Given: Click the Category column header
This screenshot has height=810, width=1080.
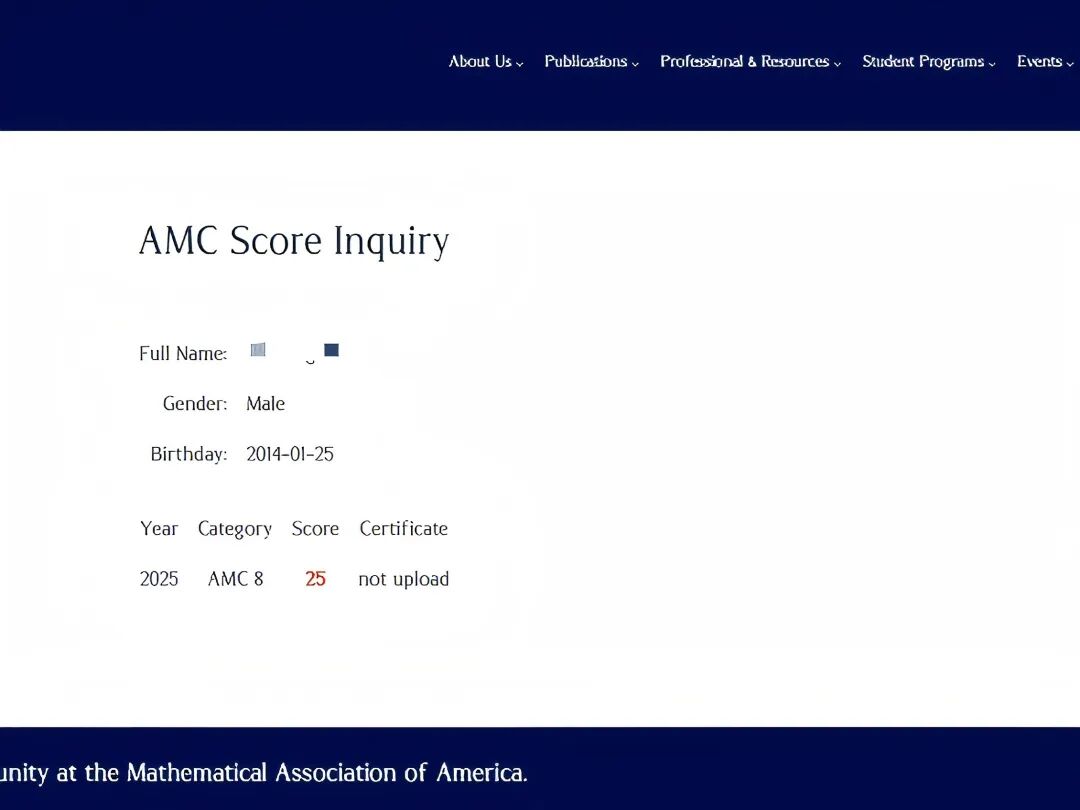Looking at the screenshot, I should [235, 529].
